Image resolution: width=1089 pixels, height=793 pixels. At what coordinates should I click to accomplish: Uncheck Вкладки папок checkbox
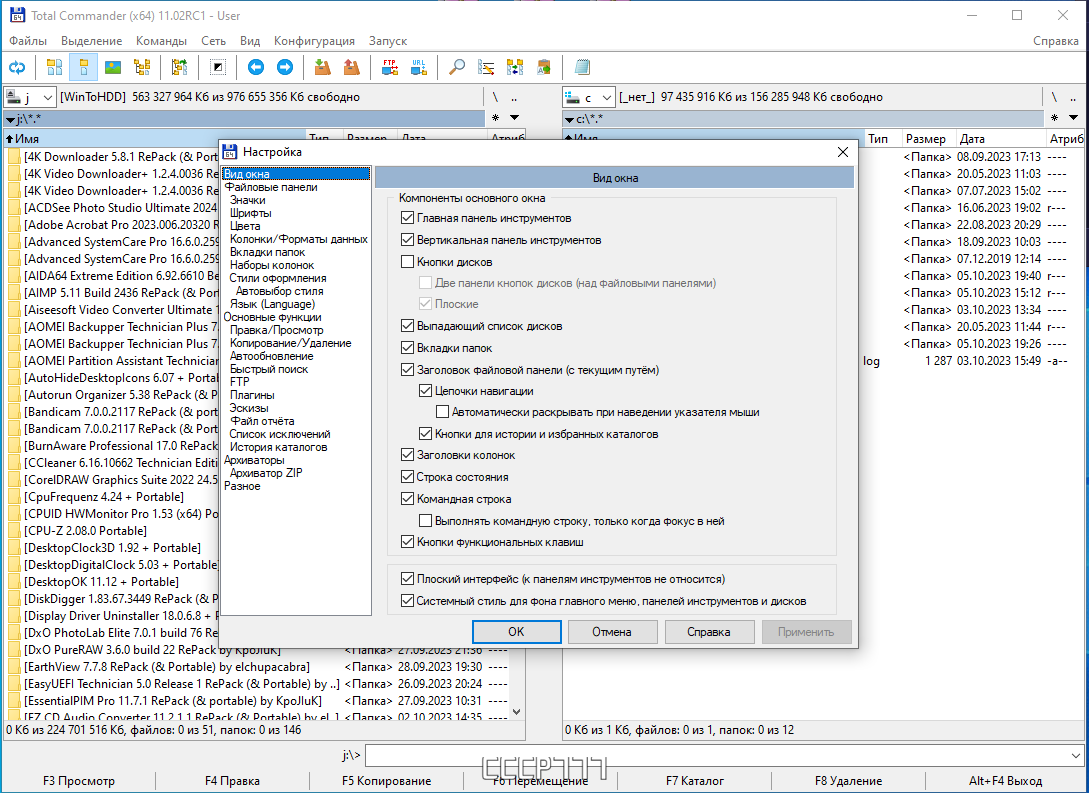click(408, 348)
